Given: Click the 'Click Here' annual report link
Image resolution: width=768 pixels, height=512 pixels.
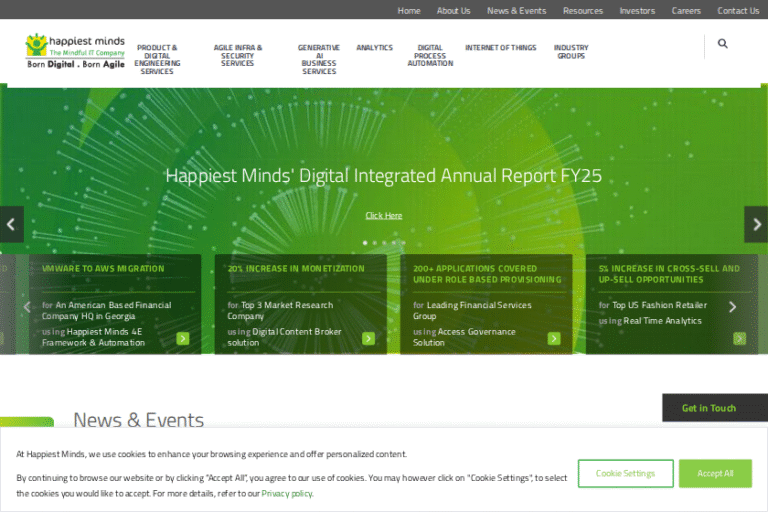Looking at the screenshot, I should (x=384, y=215).
